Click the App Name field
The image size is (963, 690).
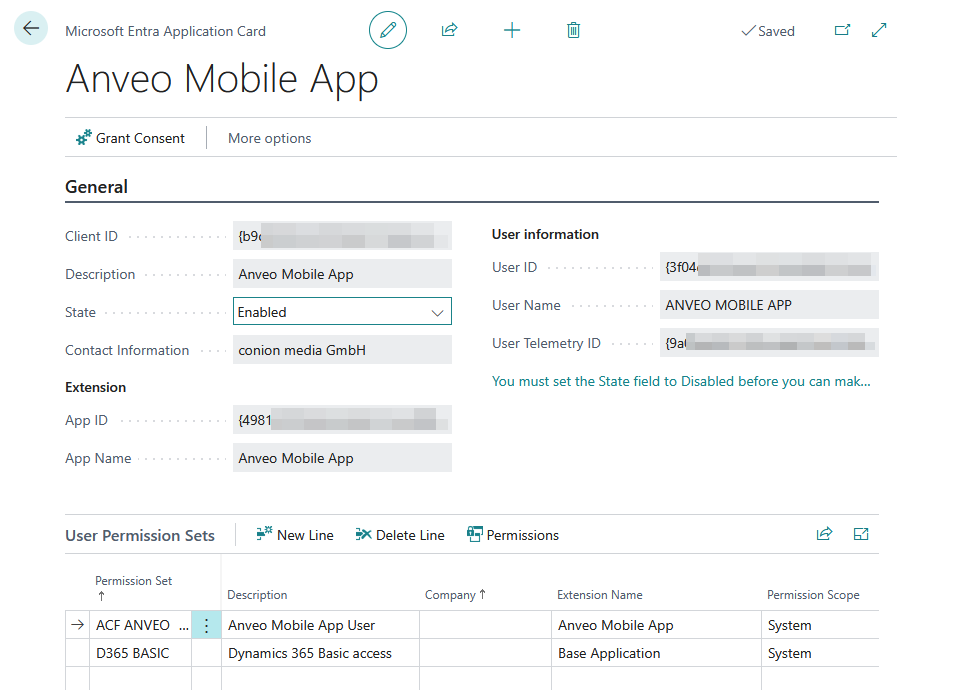tap(342, 458)
